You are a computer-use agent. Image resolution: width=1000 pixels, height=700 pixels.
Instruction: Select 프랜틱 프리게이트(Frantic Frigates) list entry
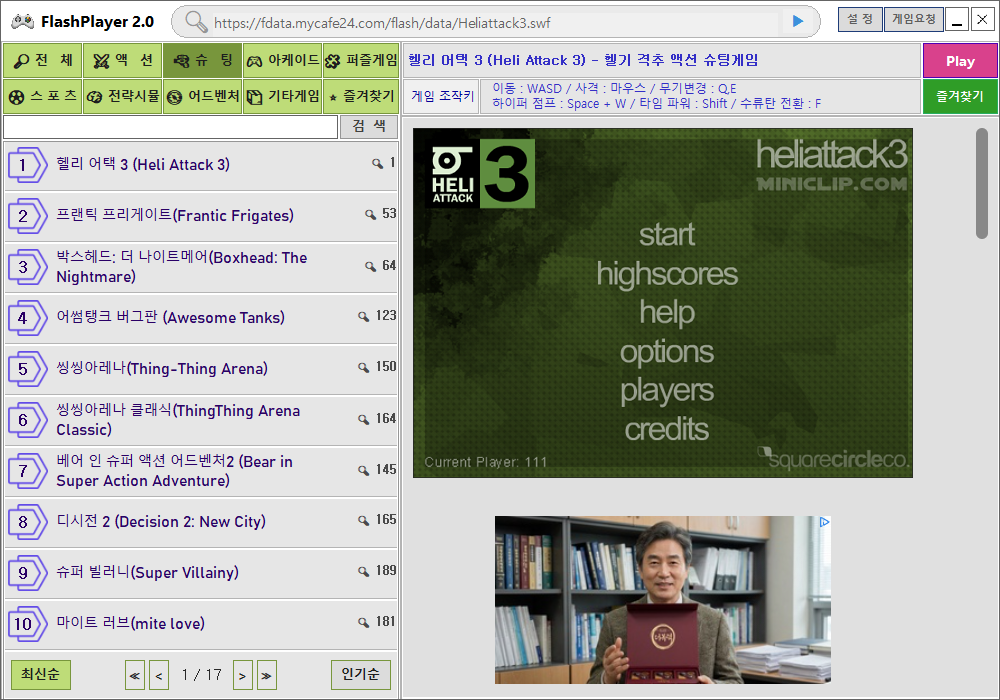[201, 217]
